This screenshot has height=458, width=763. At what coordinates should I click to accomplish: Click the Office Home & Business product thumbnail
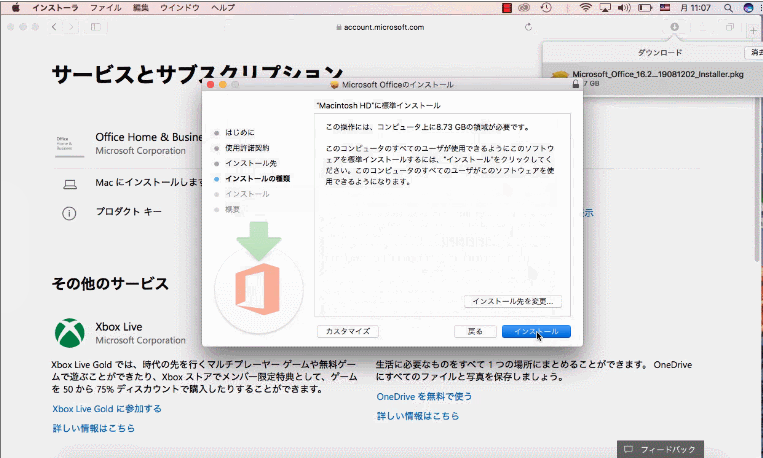[69, 145]
